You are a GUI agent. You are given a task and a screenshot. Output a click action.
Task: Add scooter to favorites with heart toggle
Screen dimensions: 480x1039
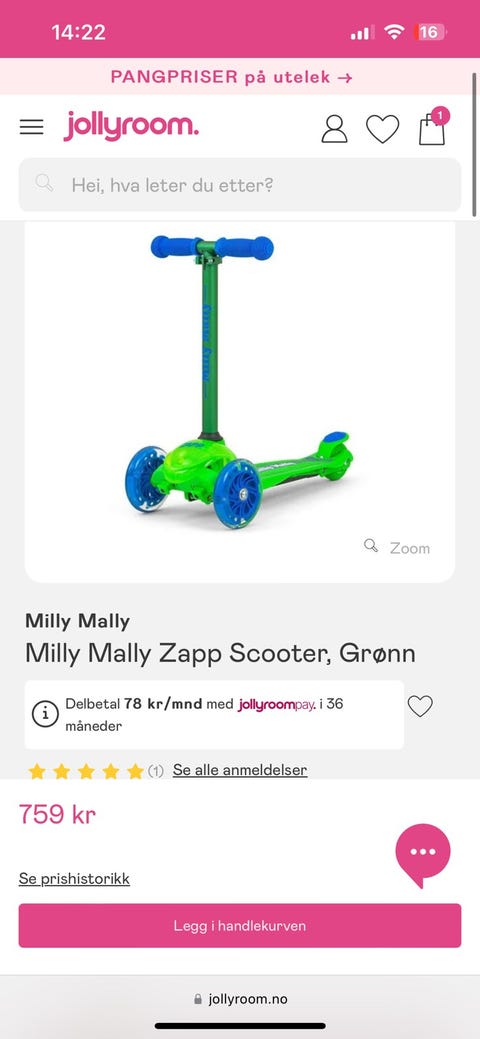420,706
